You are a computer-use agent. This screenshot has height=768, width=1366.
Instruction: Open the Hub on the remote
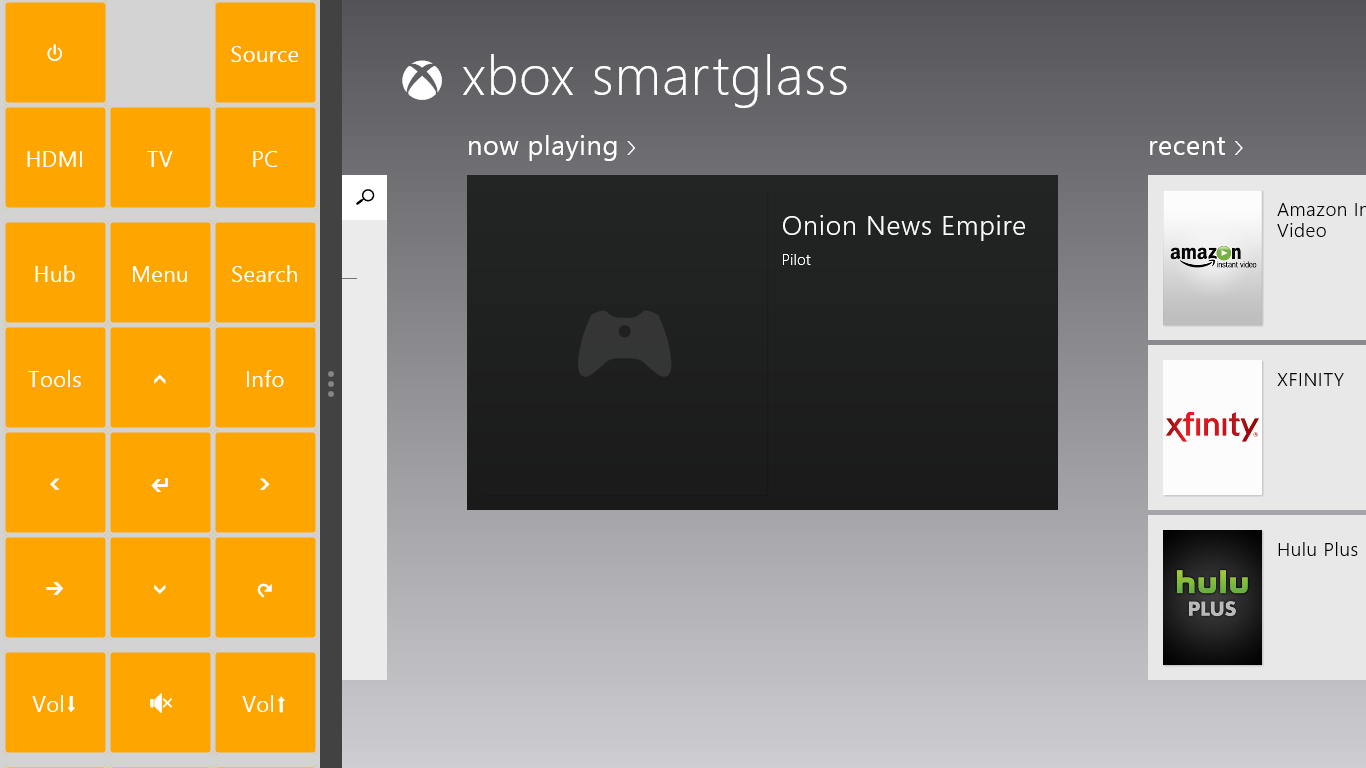pyautogui.click(x=55, y=273)
